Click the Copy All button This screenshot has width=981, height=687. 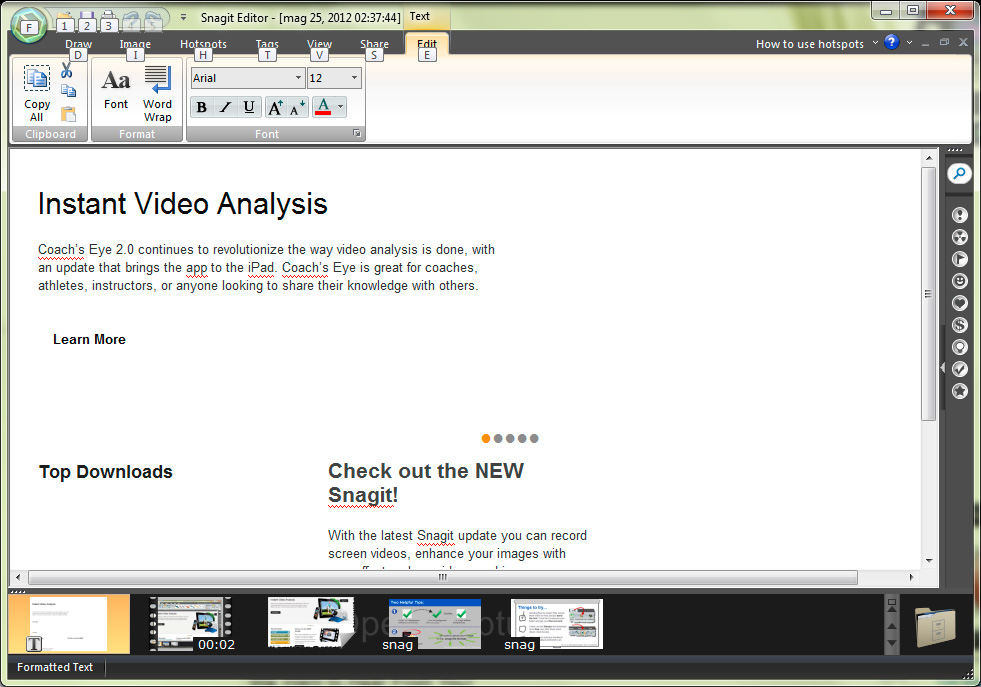(x=37, y=93)
